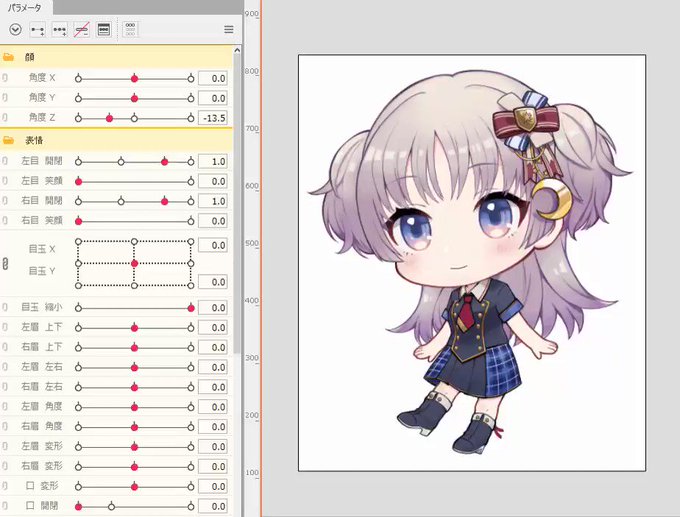Select the 右眉 変形 parameter label

(x=42, y=466)
